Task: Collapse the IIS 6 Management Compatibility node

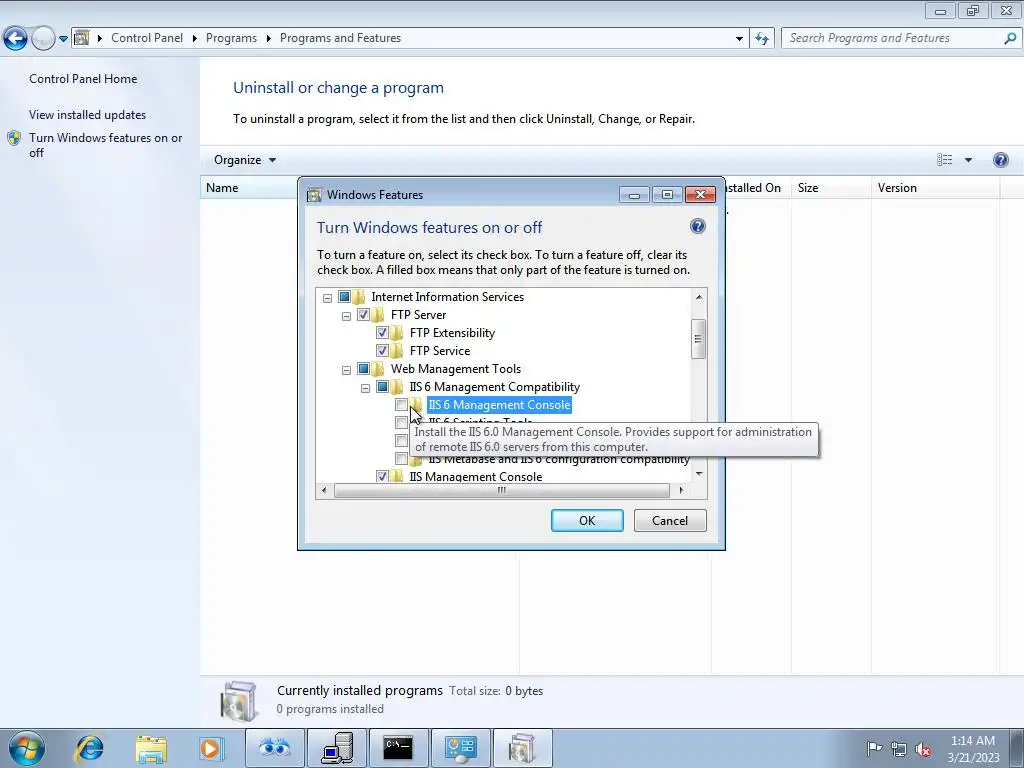Action: click(365, 388)
